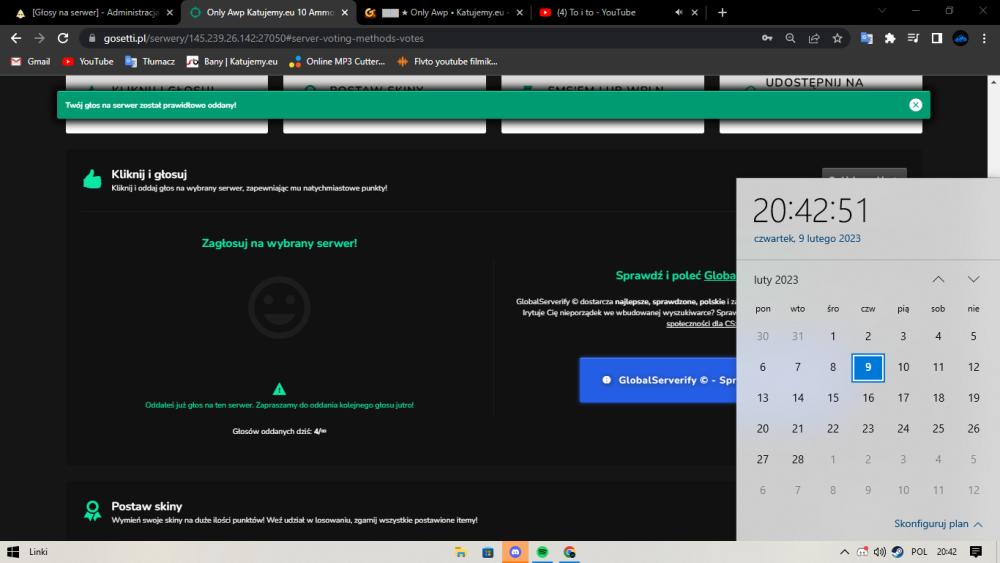
Task: Close the YouTube tab
Action: pos(695,12)
